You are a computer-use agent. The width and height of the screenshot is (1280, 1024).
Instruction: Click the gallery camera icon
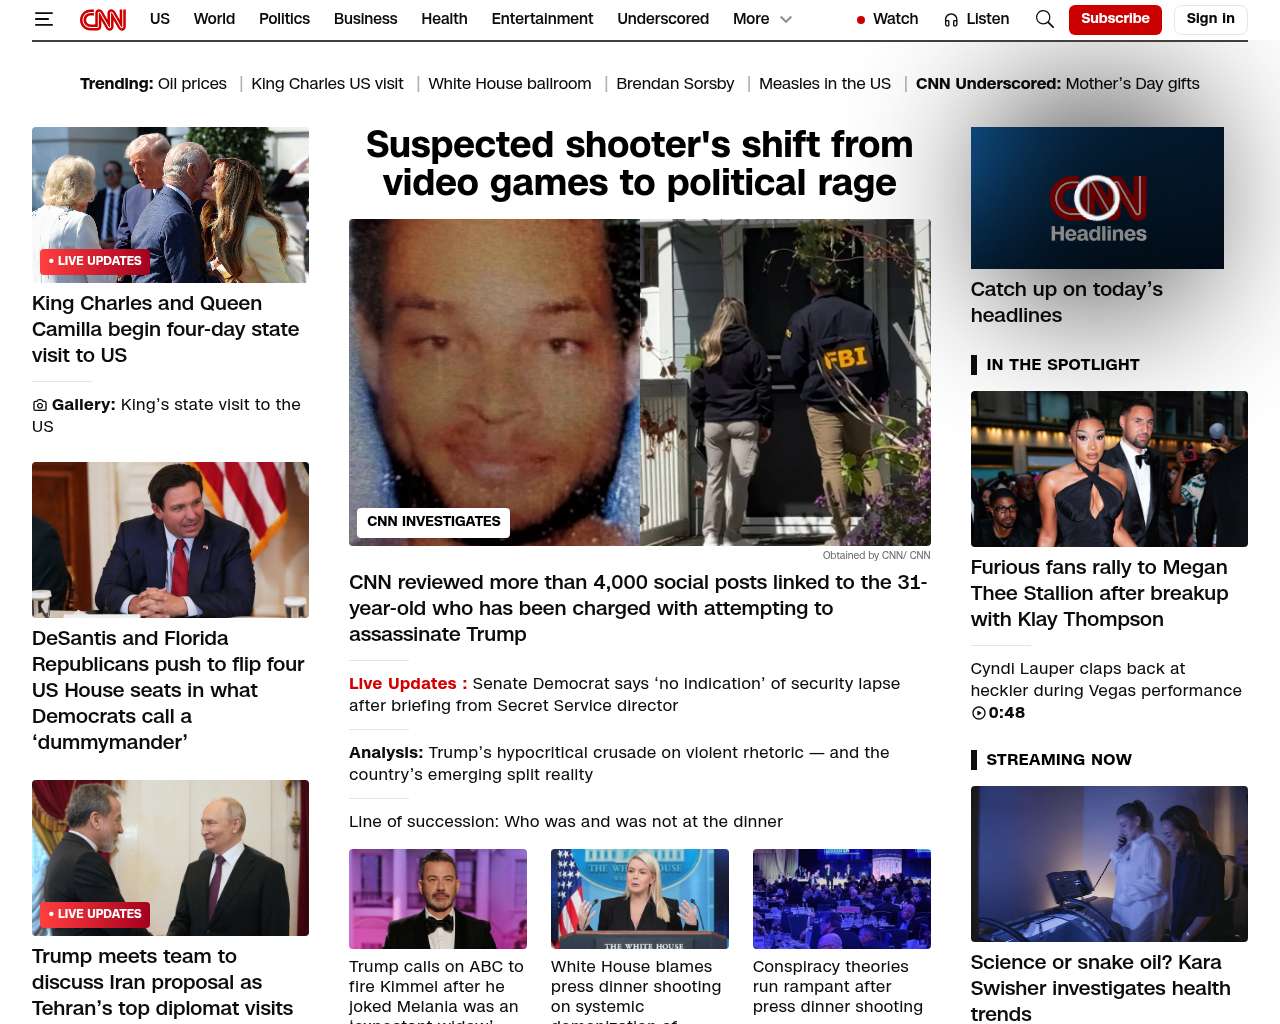[x=40, y=405]
